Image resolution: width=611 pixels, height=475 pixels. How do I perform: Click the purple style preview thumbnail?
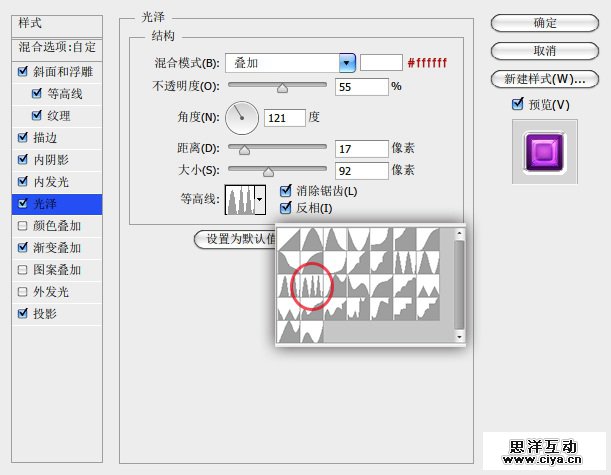coord(545,152)
